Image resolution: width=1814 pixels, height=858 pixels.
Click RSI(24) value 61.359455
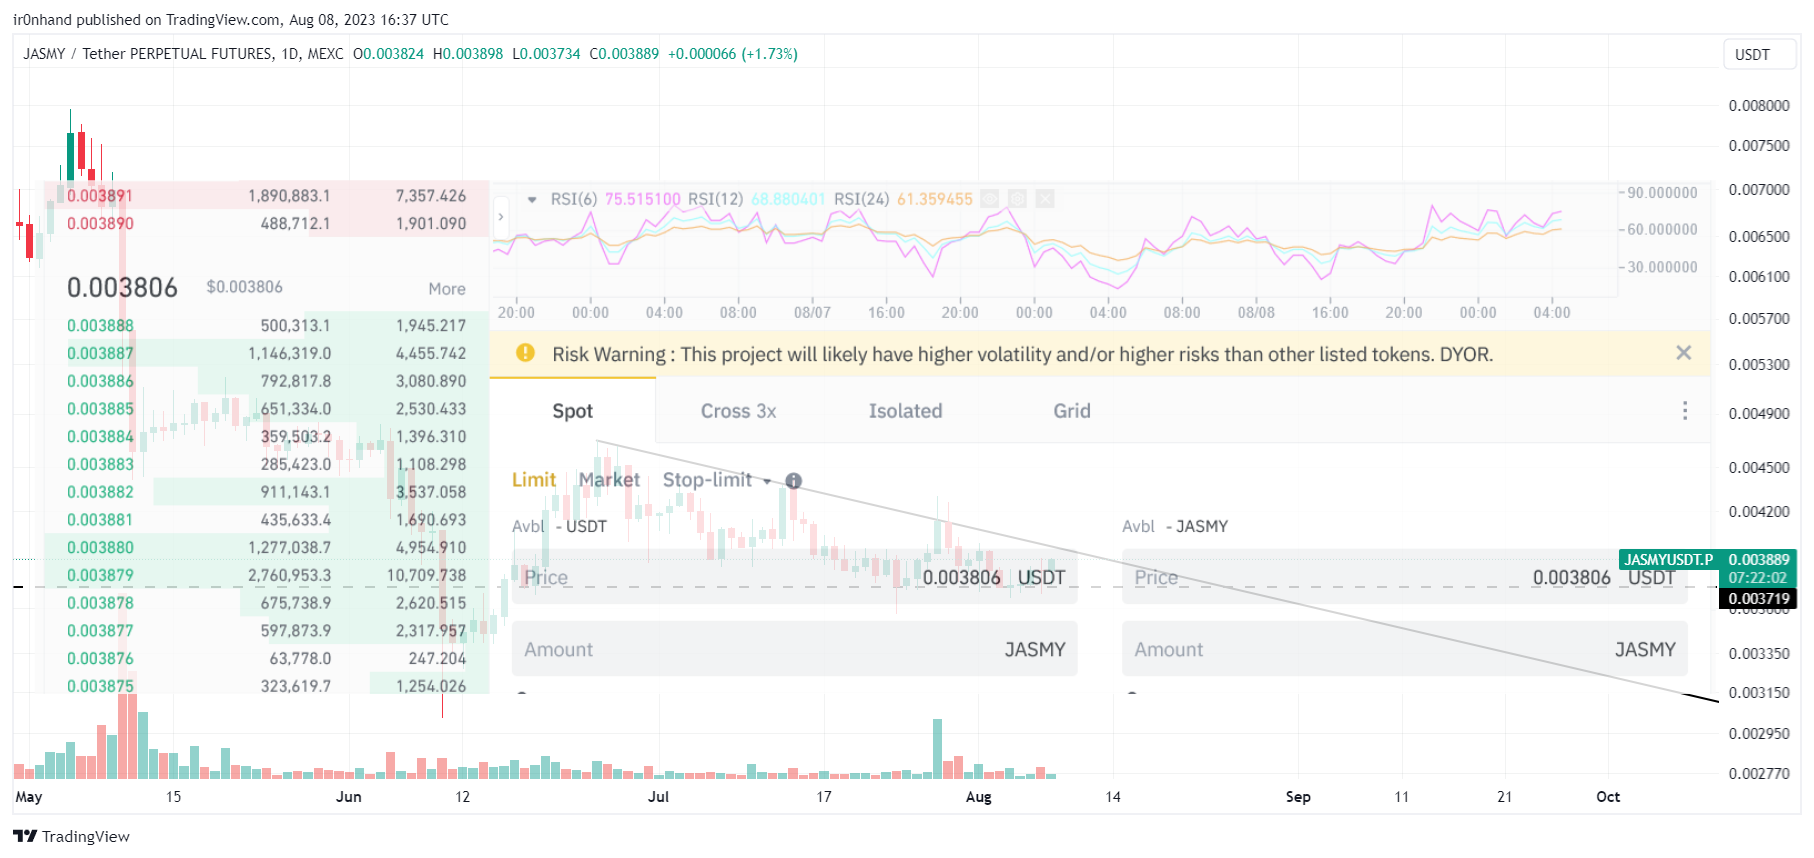(934, 199)
